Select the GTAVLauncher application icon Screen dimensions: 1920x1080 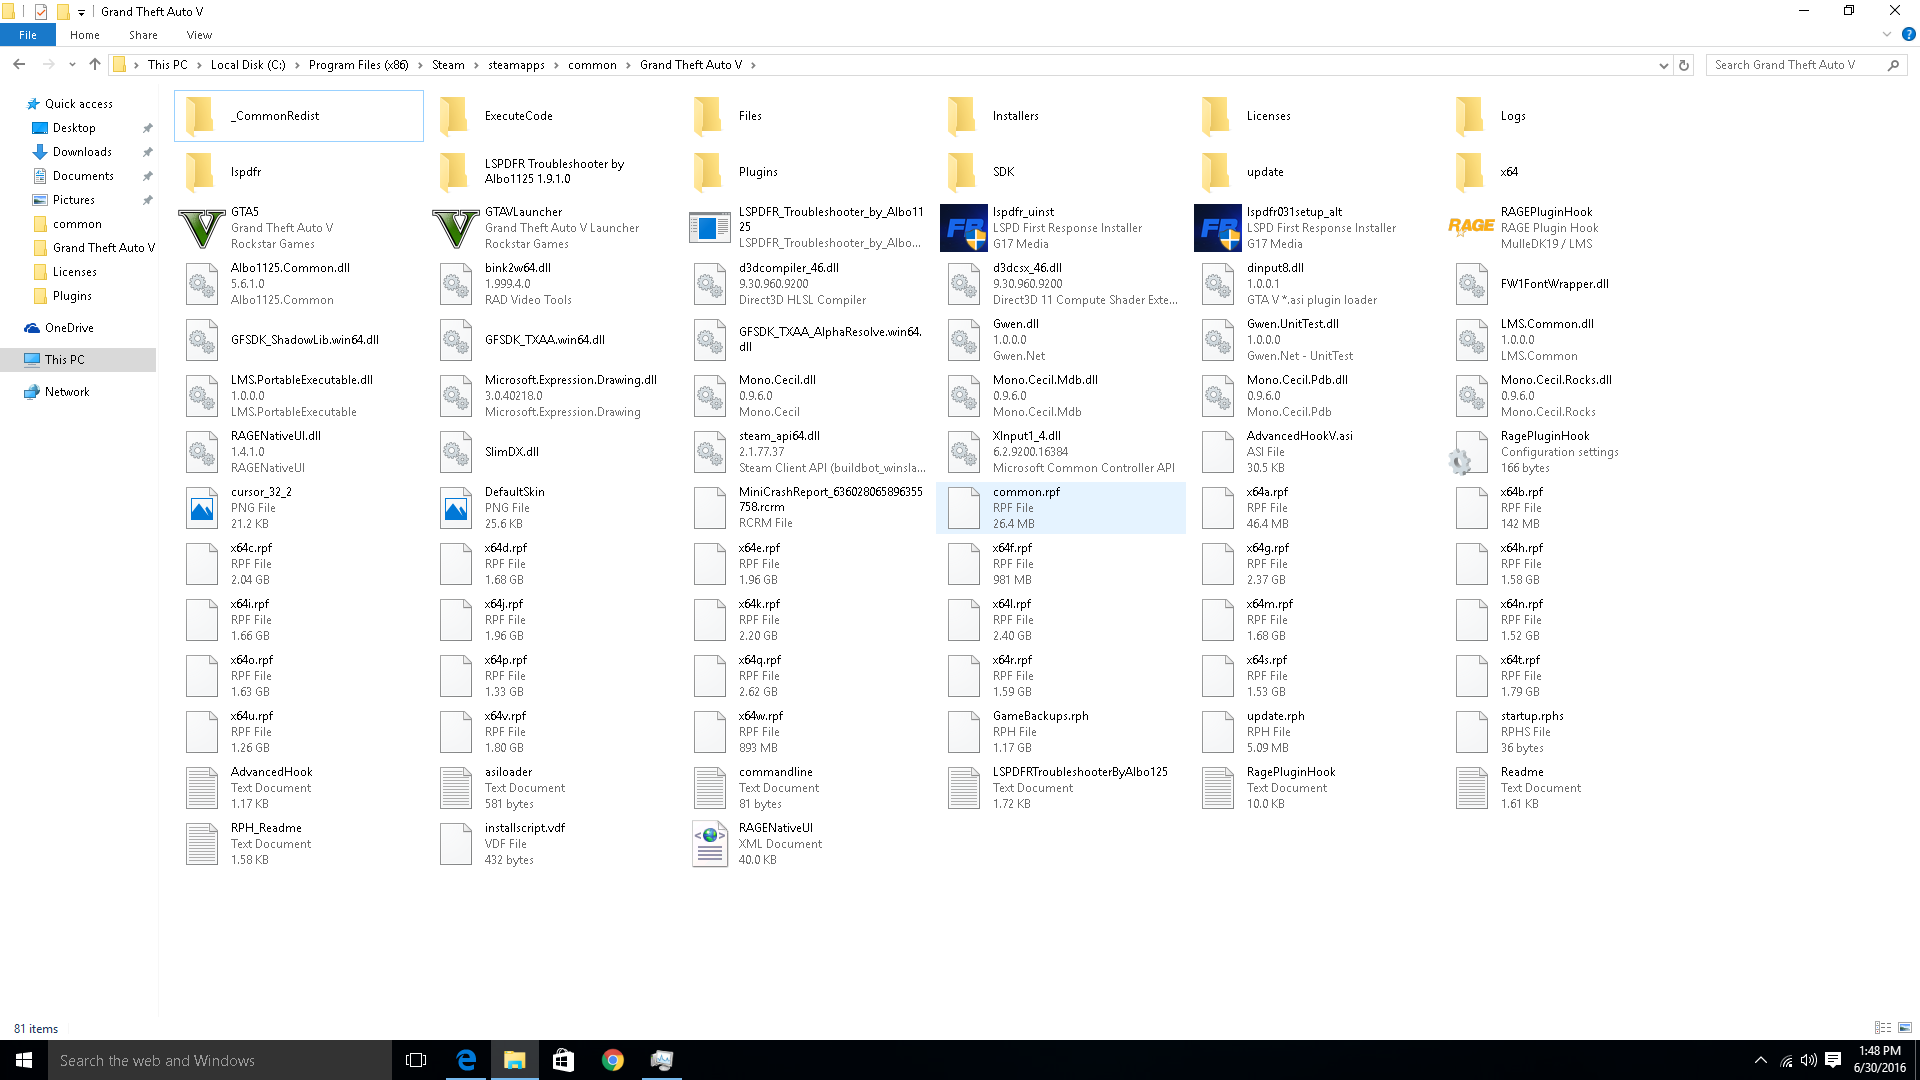click(x=455, y=228)
